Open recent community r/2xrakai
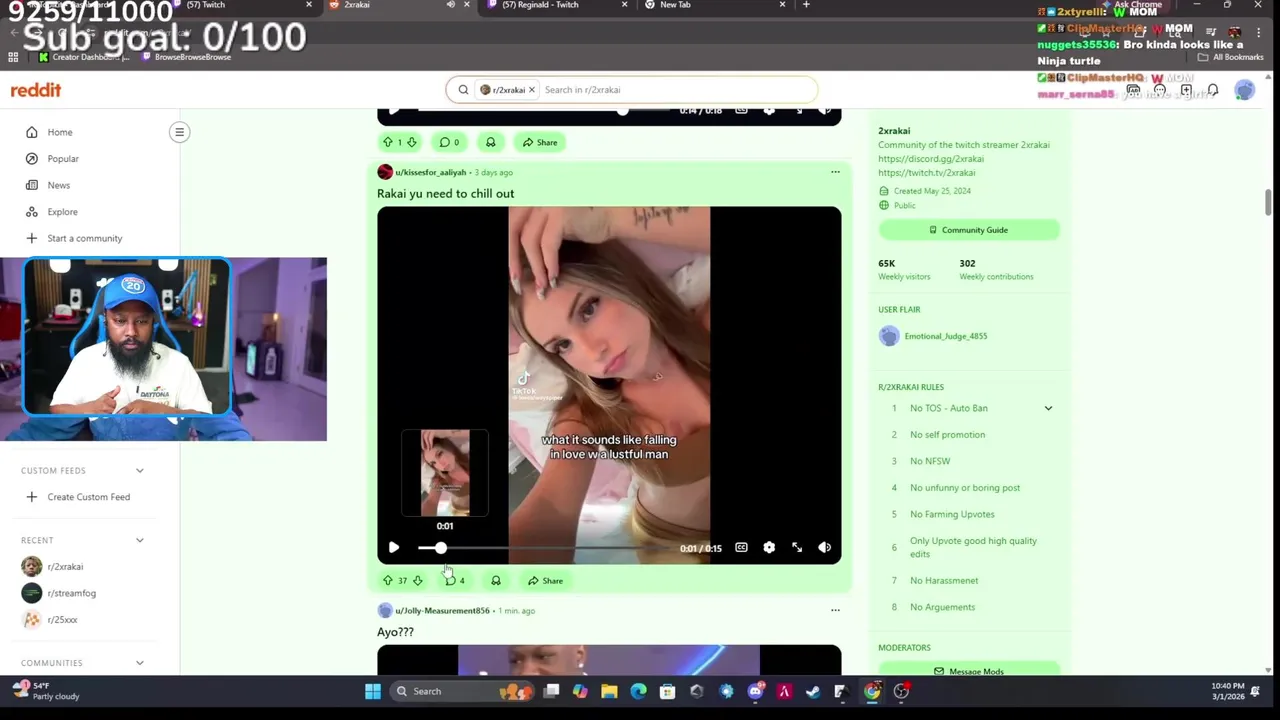The height and width of the screenshot is (720, 1280). pyautogui.click(x=65, y=567)
